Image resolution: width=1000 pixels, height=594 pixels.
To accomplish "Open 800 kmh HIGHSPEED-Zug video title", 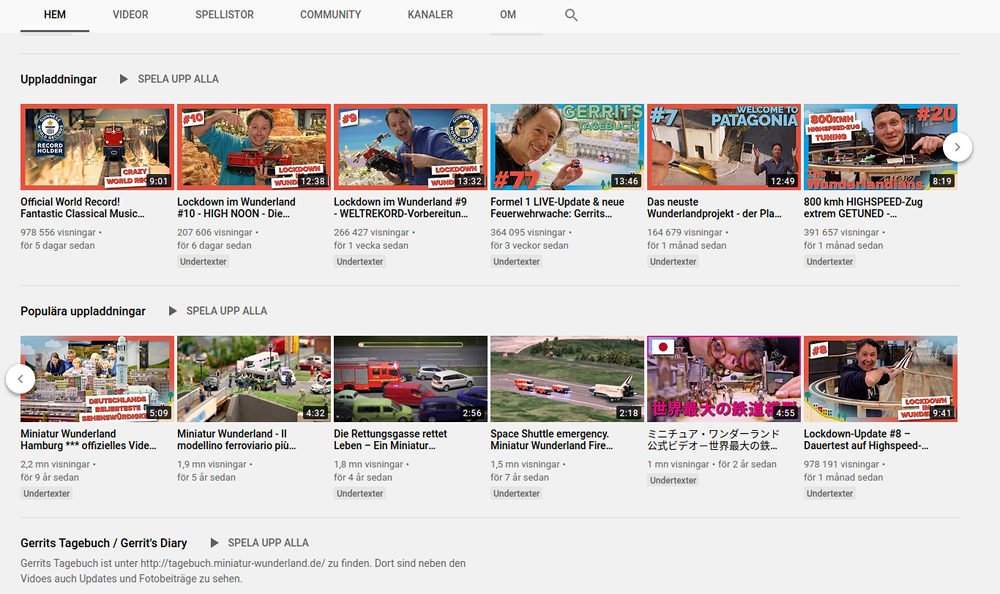I will click(x=862, y=208).
